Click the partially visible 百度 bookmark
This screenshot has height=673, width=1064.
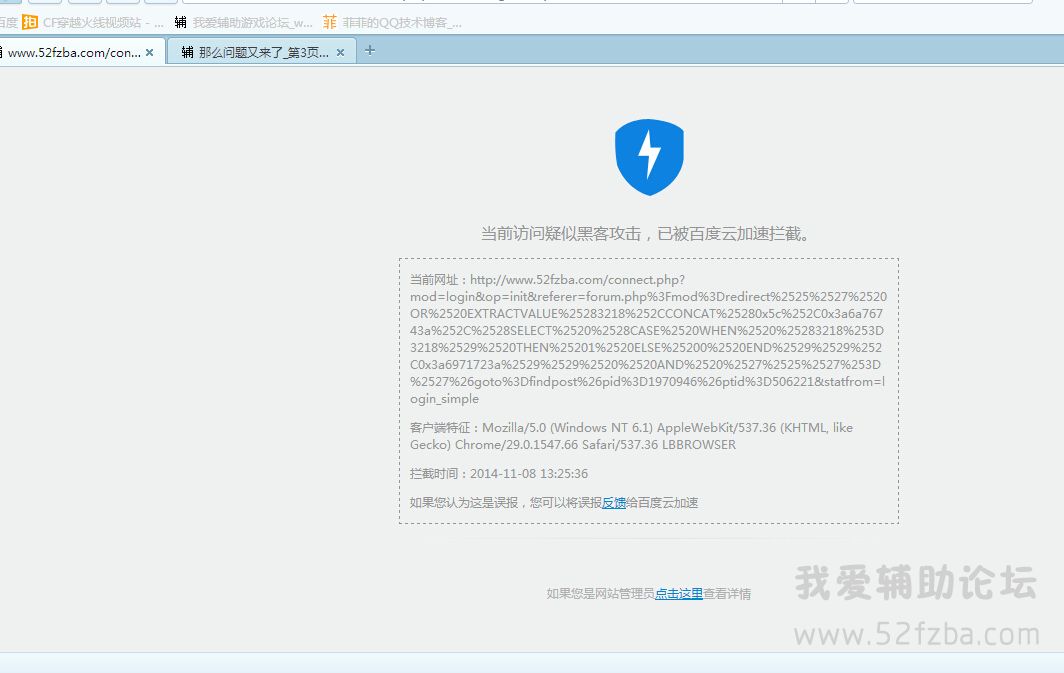coord(8,22)
